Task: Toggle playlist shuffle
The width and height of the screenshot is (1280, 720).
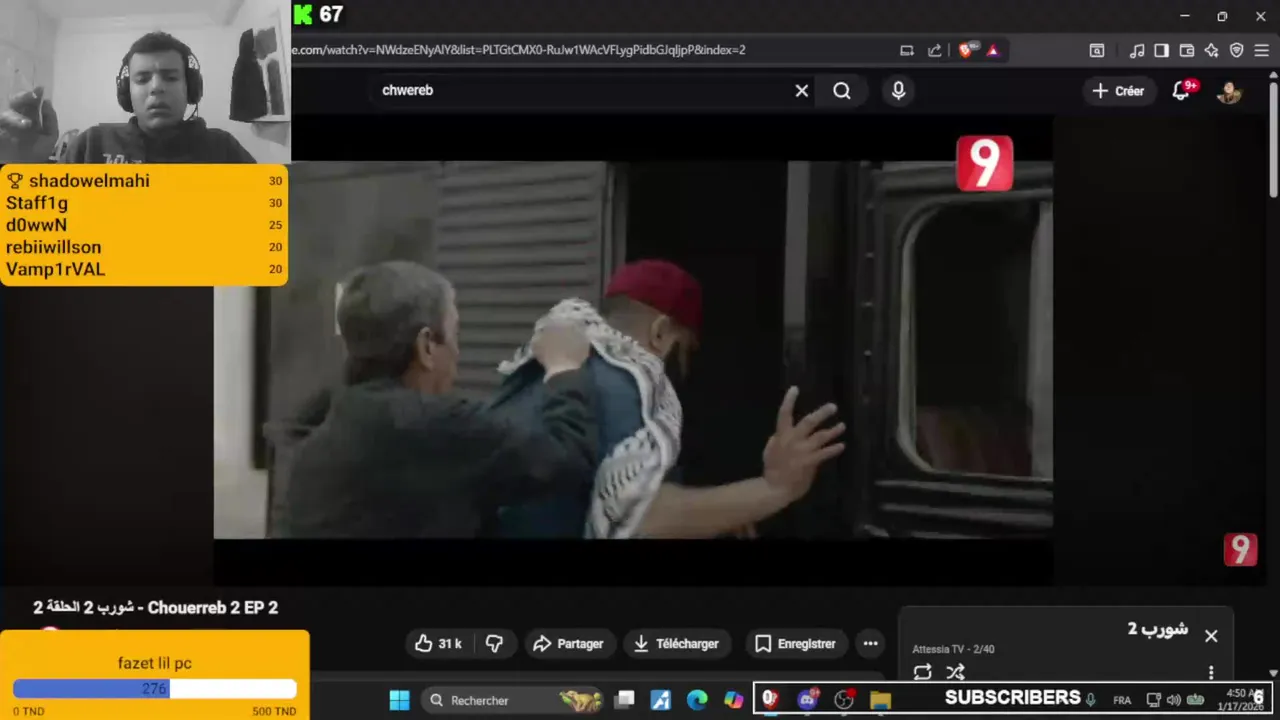Action: pyautogui.click(x=955, y=672)
